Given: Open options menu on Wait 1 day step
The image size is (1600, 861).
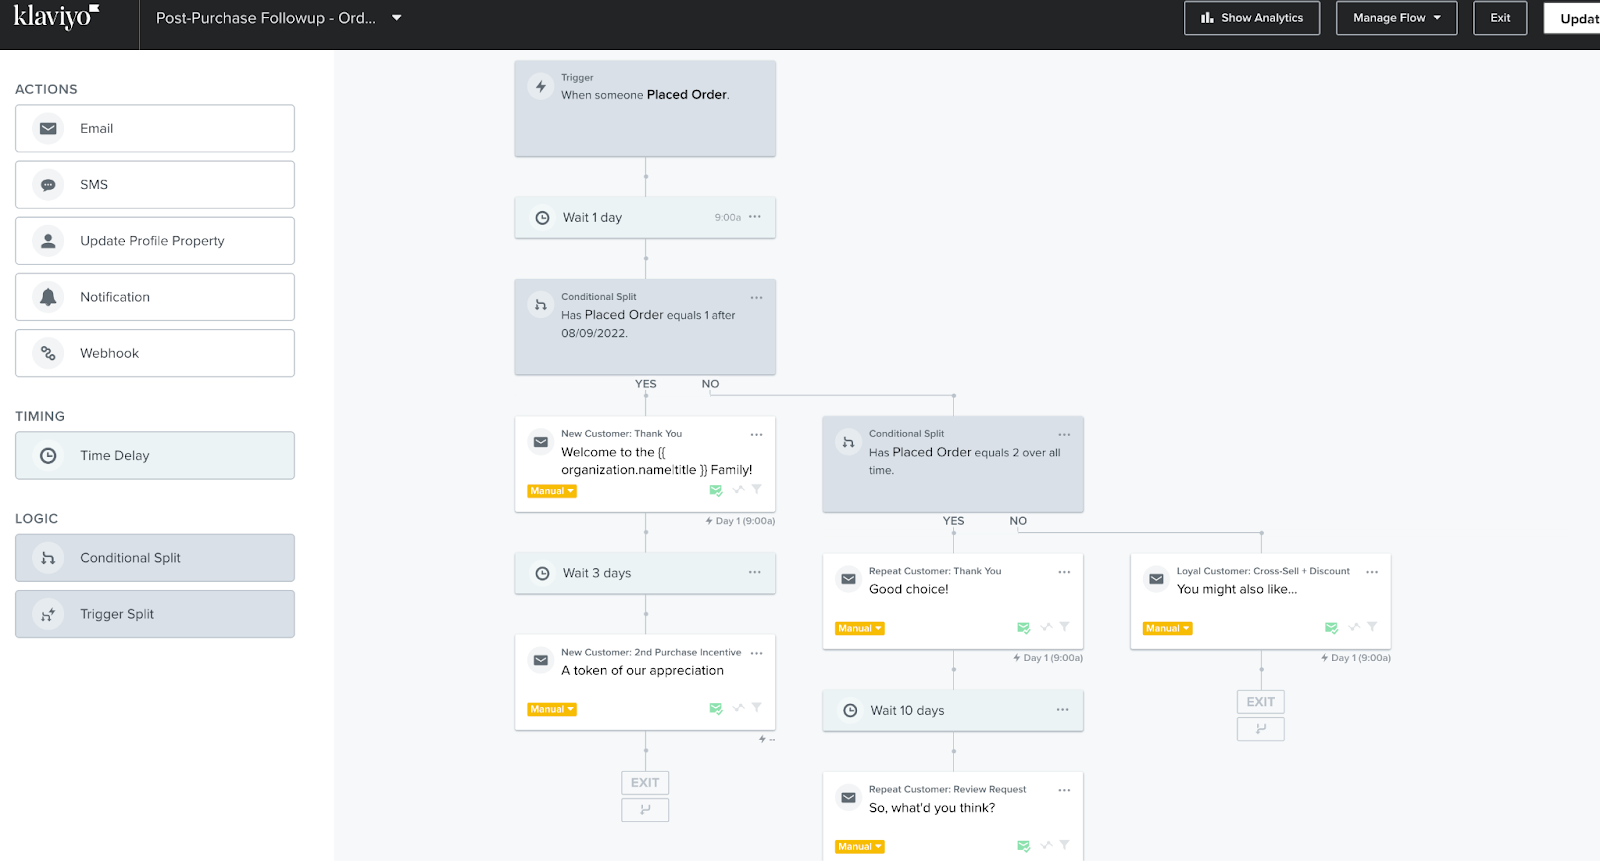Looking at the screenshot, I should 755,217.
